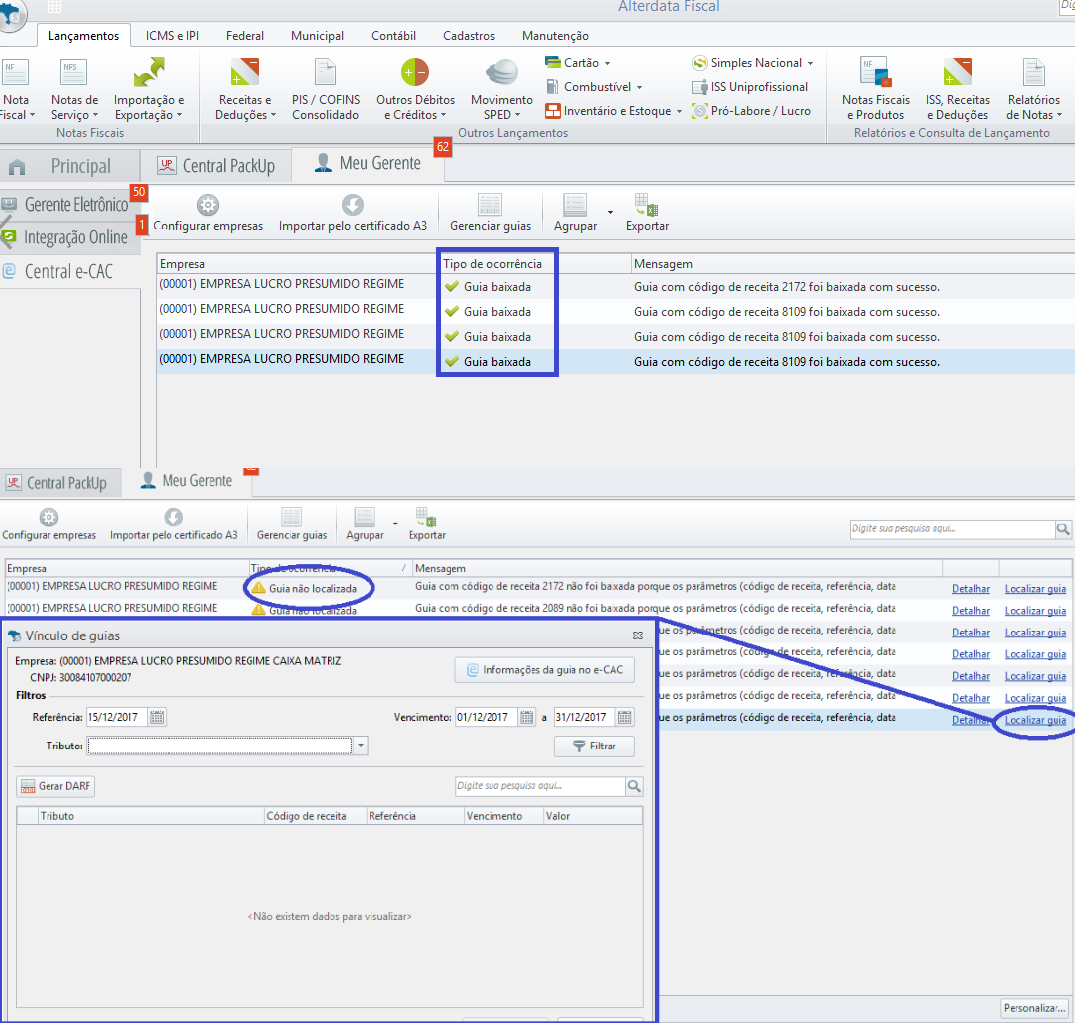
Task: Open Notas de Serviço in the ribbon
Action: pyautogui.click(x=74, y=89)
